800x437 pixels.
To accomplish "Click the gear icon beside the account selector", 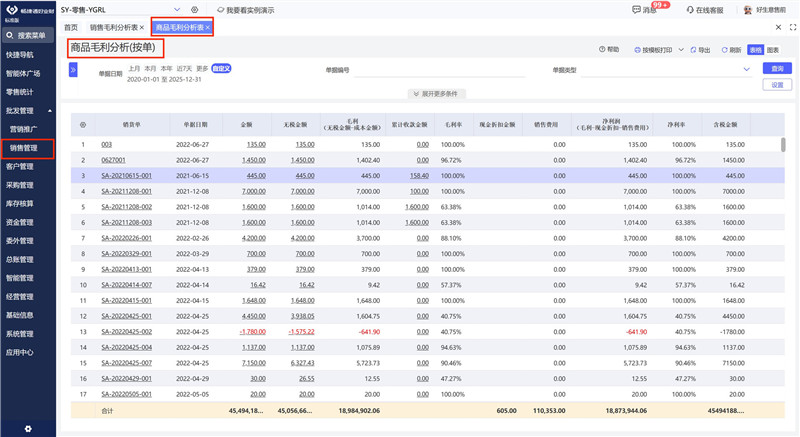I will [195, 9].
